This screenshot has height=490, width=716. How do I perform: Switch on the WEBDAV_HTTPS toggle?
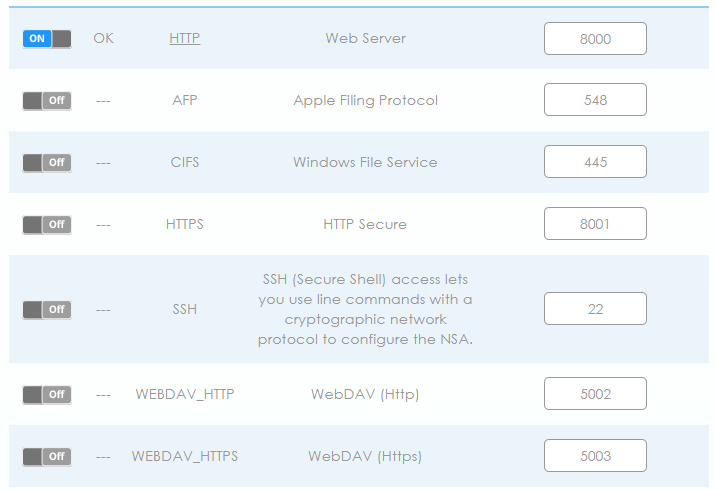pos(47,456)
